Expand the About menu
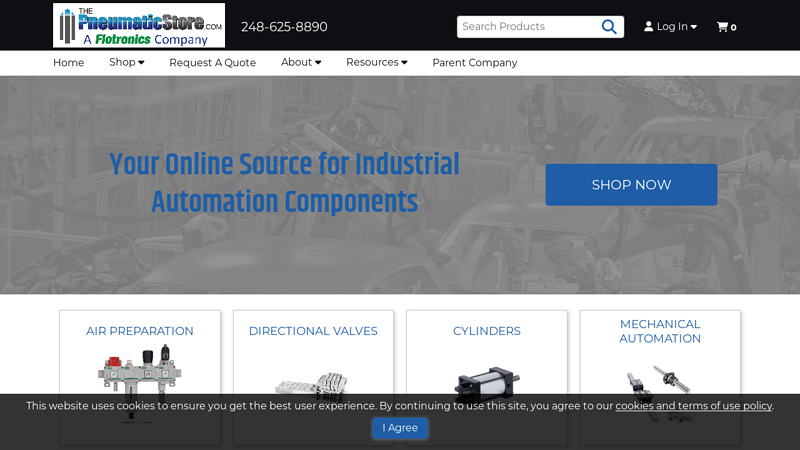The image size is (800, 450). [301, 62]
